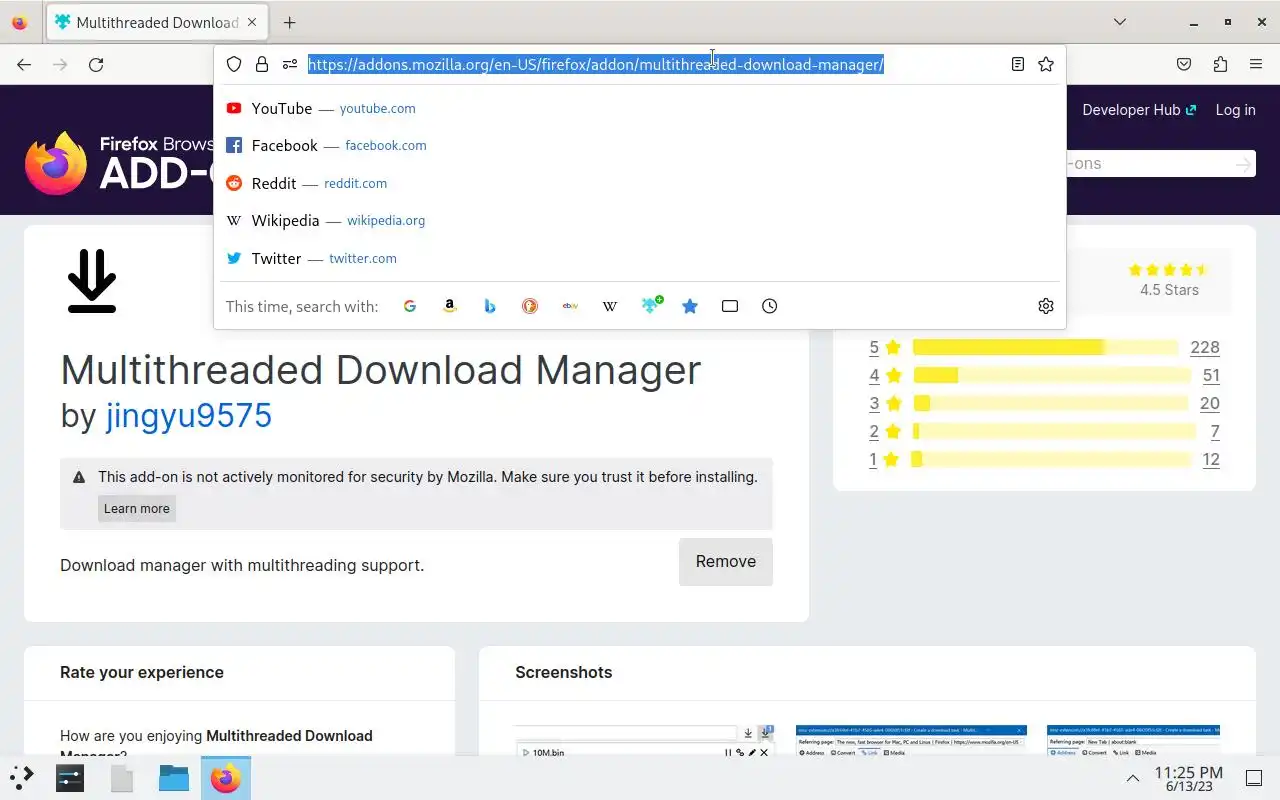Open tracking protection shield icon
This screenshot has height=800, width=1280.
pyautogui.click(x=234, y=64)
